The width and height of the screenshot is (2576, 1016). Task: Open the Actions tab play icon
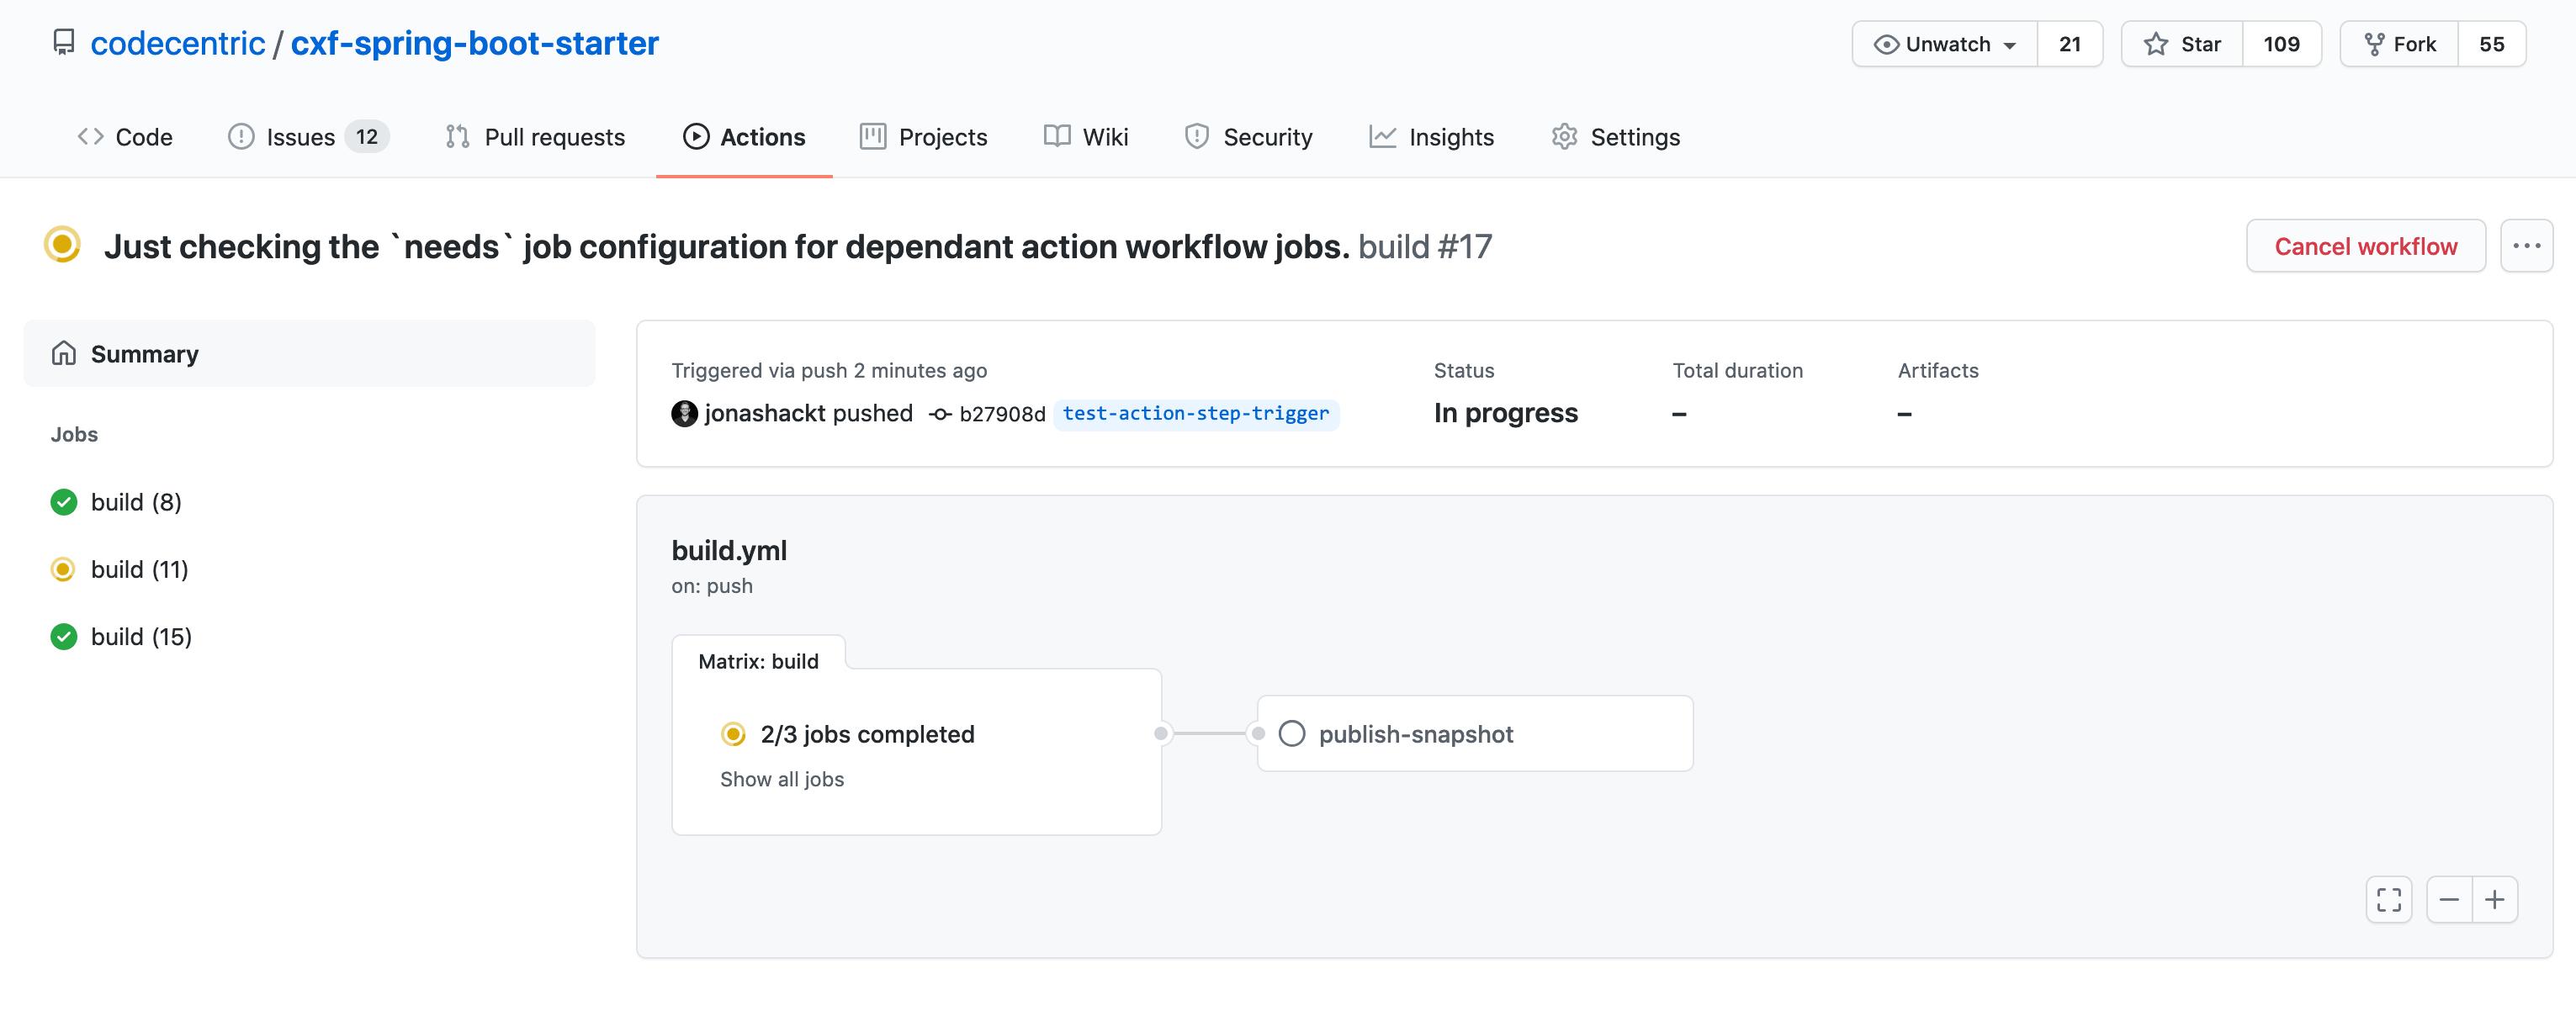(x=697, y=137)
